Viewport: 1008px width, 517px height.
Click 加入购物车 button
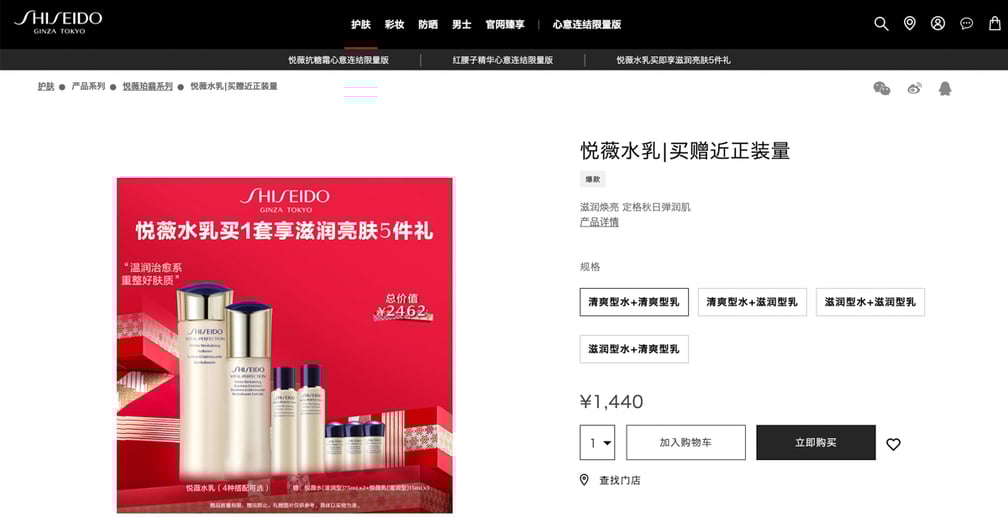coord(686,442)
